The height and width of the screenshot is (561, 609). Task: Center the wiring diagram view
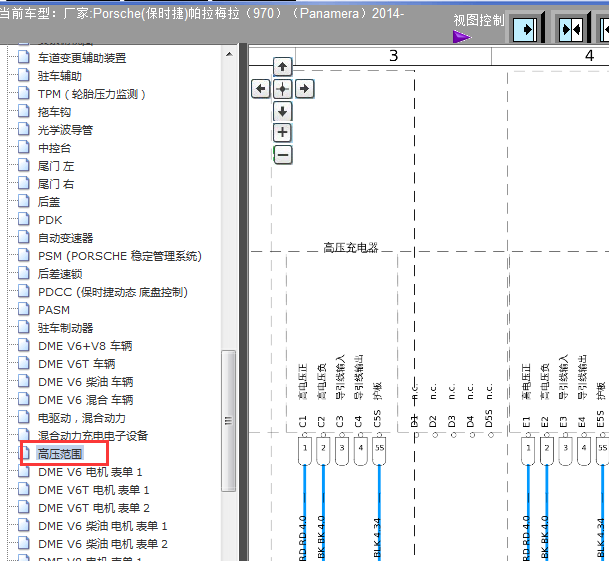pos(282,89)
